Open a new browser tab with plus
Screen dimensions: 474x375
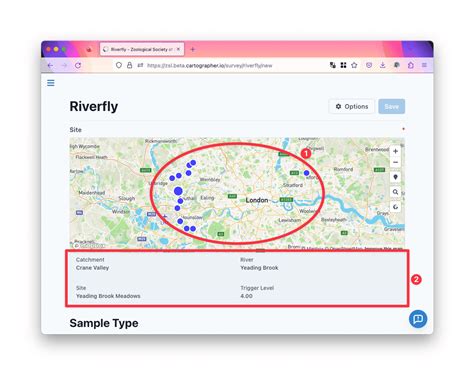click(193, 49)
